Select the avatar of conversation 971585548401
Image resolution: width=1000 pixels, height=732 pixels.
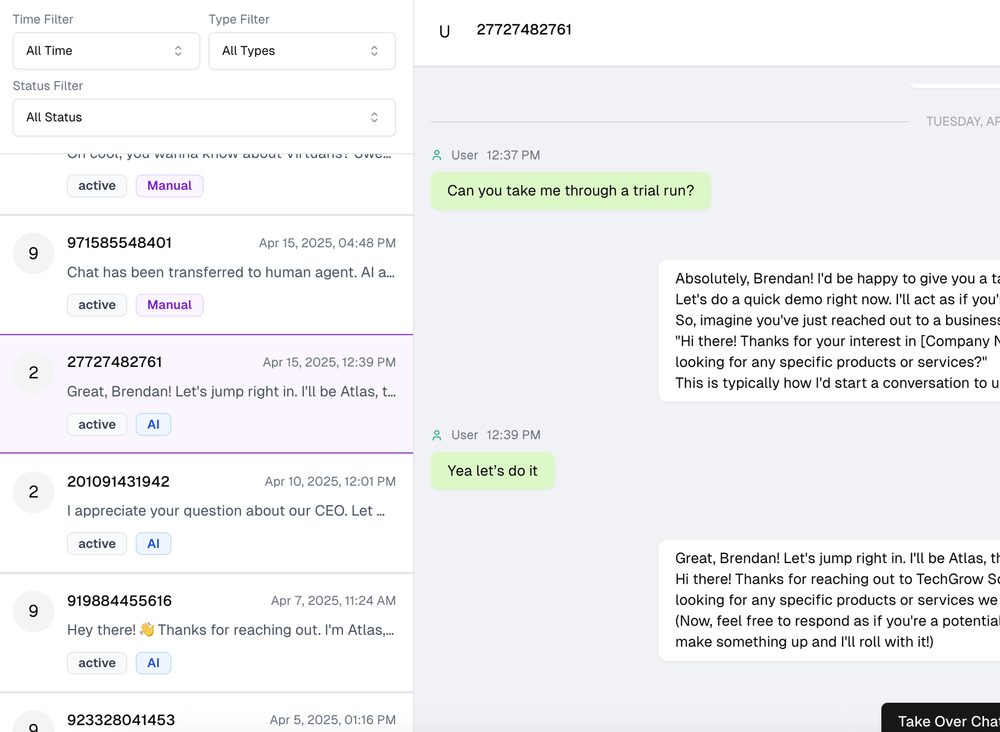click(33, 254)
